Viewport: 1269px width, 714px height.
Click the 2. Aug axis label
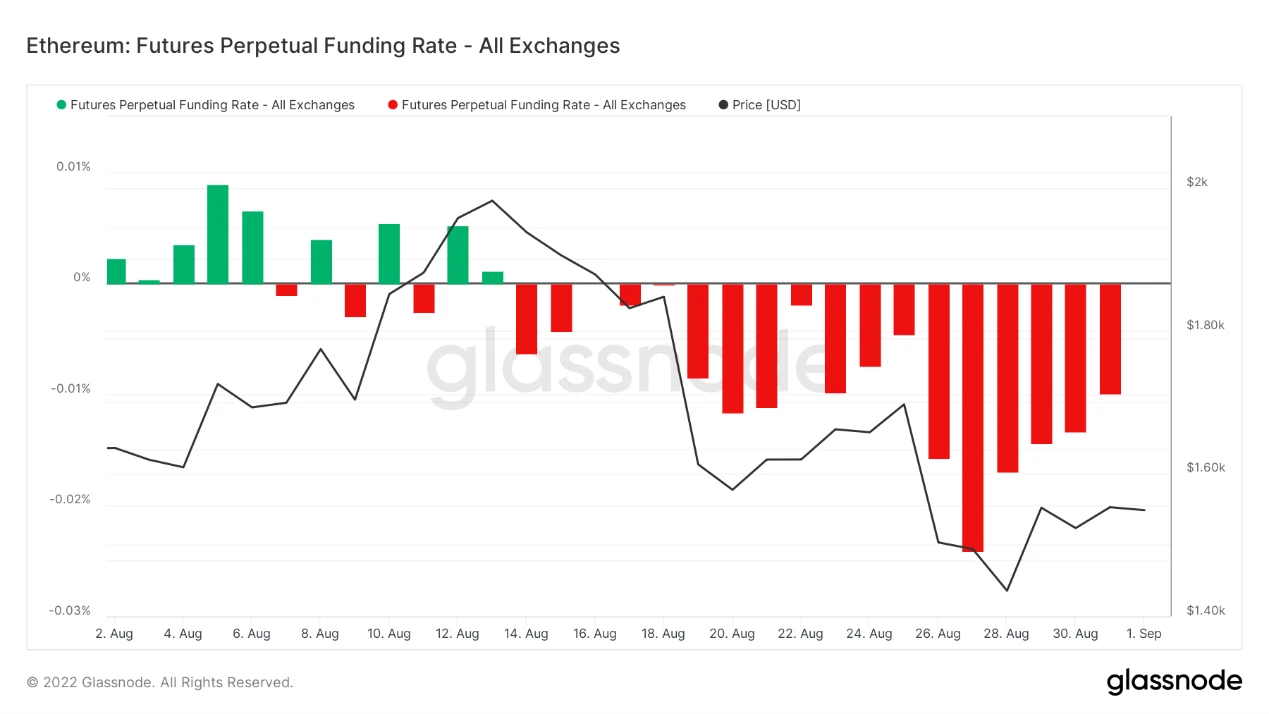coord(114,634)
